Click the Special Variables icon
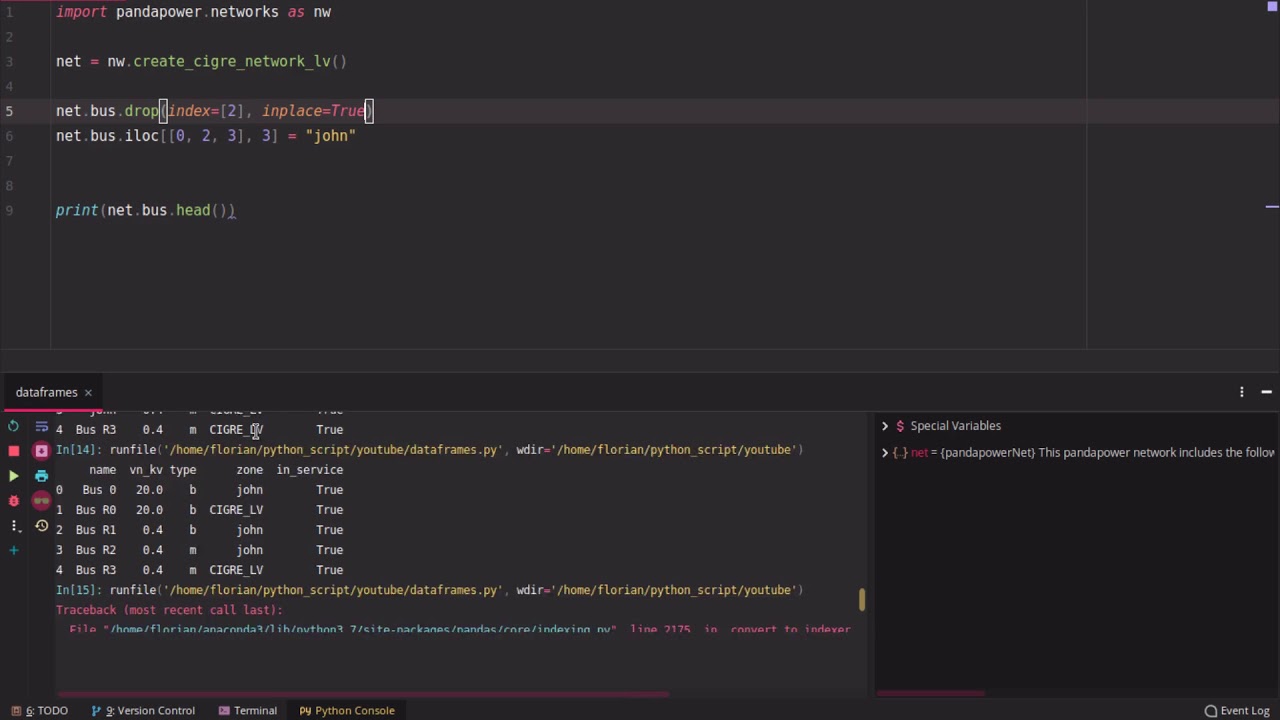The height and width of the screenshot is (720, 1280). [900, 426]
